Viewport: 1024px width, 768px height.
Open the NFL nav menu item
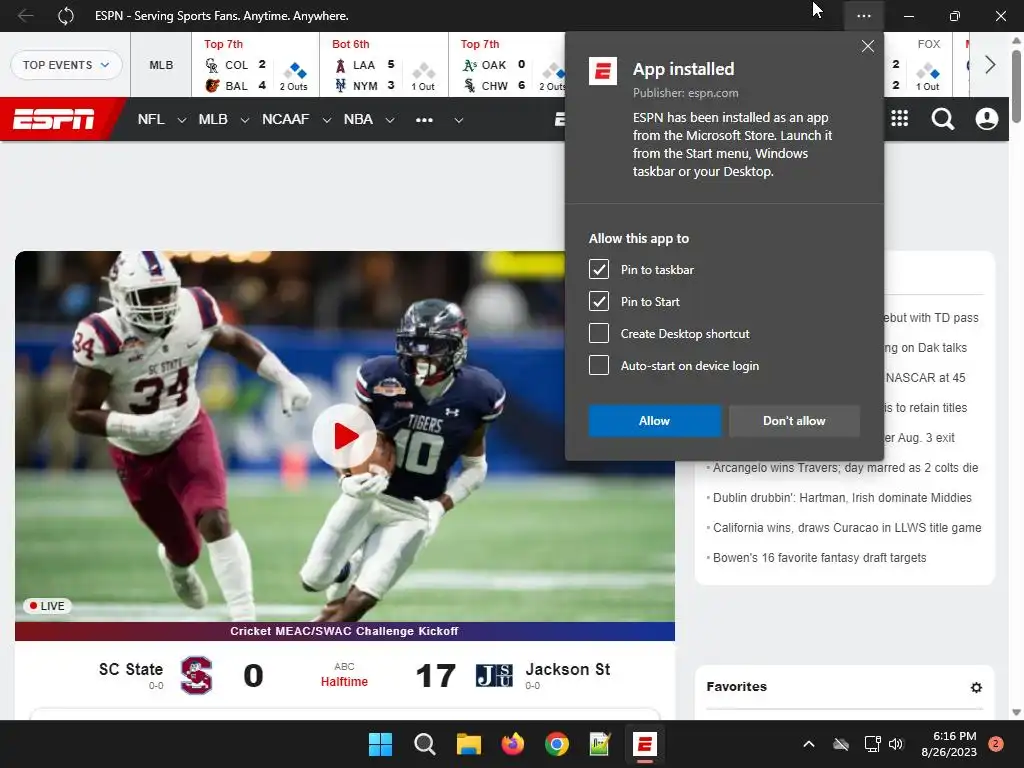(x=151, y=119)
